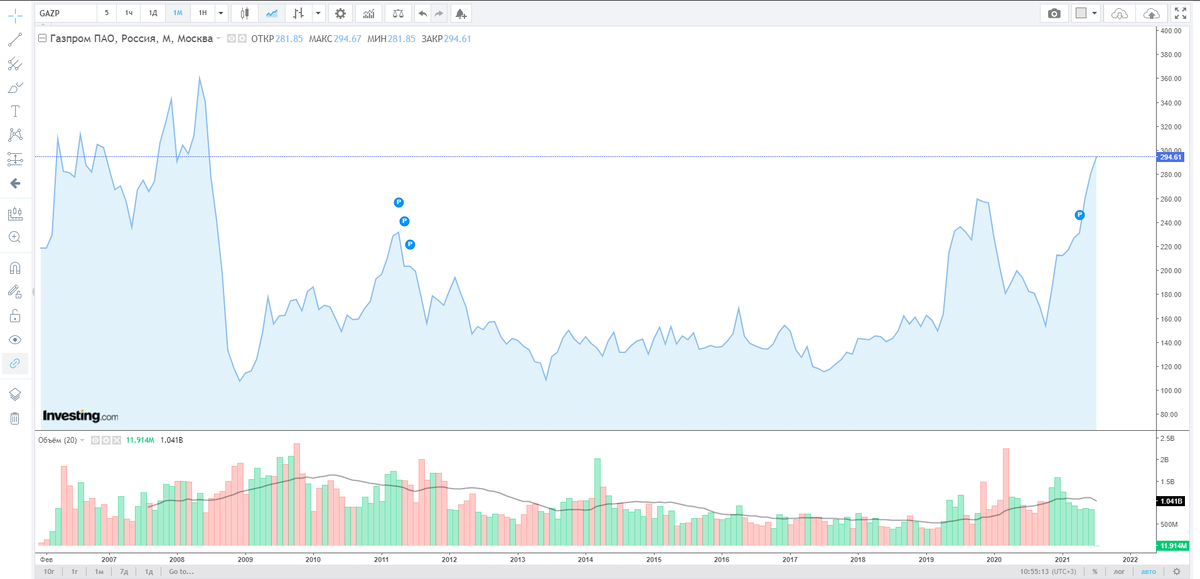
Task: Activate the zoom-in magnifier tool
Action: [x=15, y=237]
